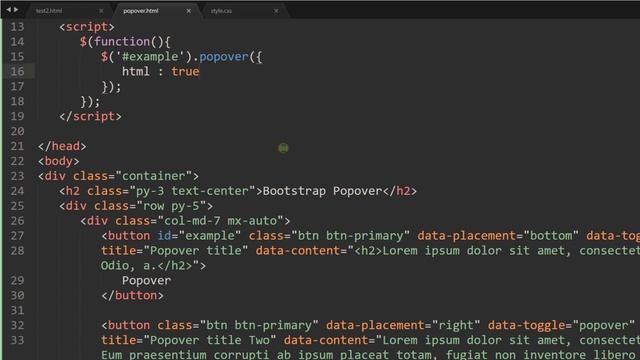
Task: Click the Bootstrap Popover heading text
Action: click(322, 191)
